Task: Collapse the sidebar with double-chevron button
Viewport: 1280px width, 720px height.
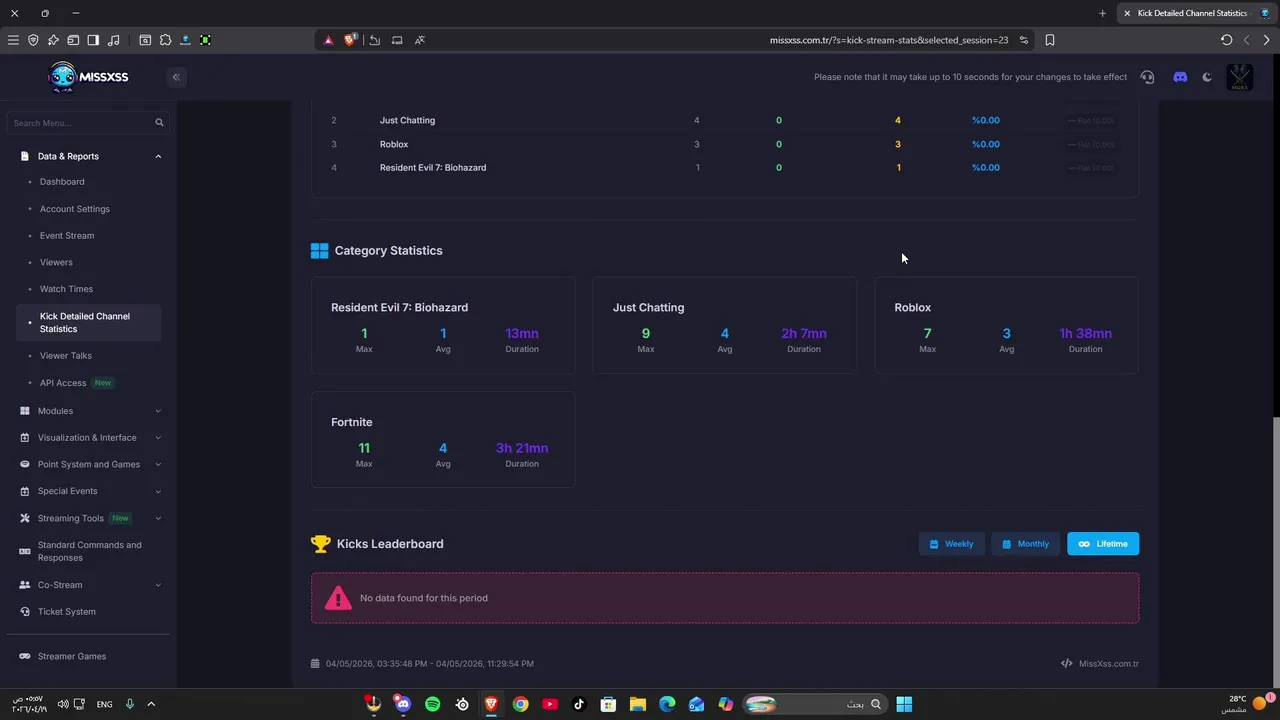Action: (x=176, y=77)
